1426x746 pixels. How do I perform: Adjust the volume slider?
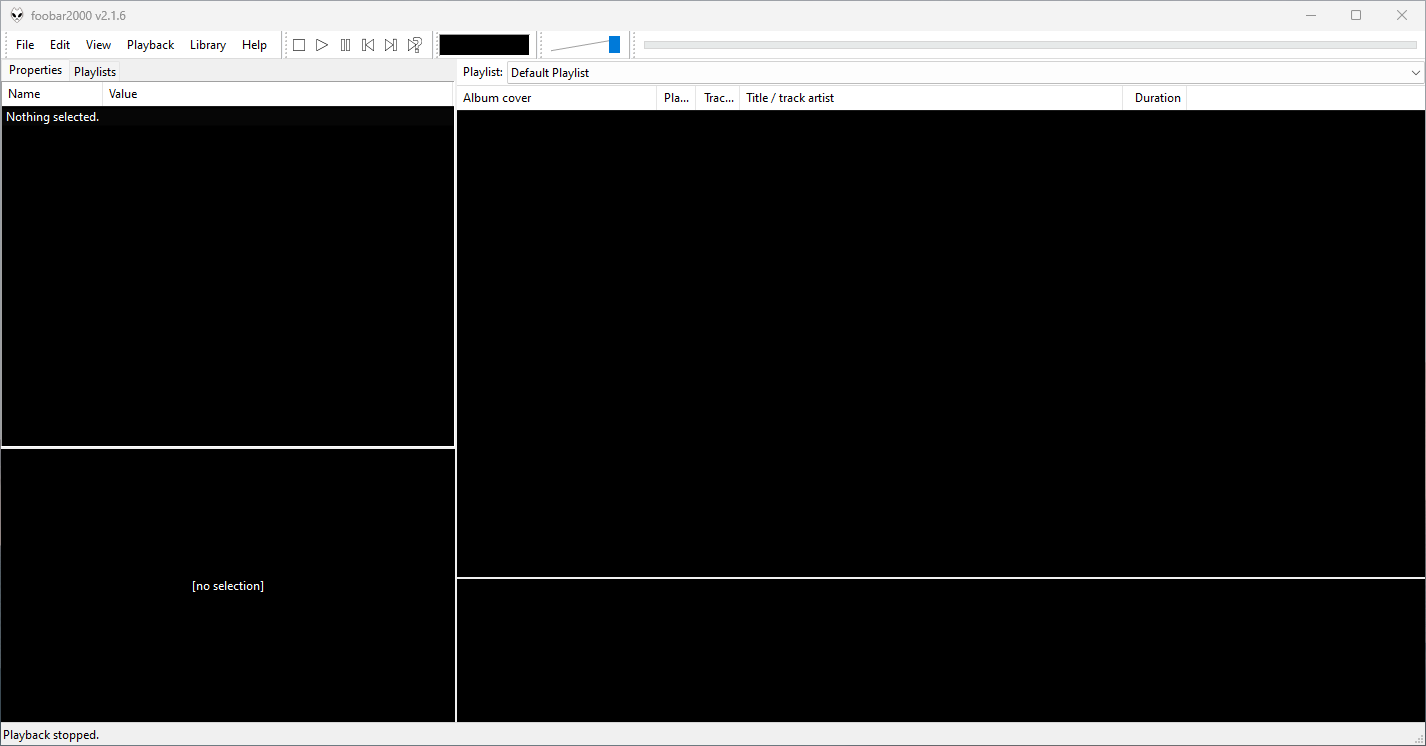613,44
